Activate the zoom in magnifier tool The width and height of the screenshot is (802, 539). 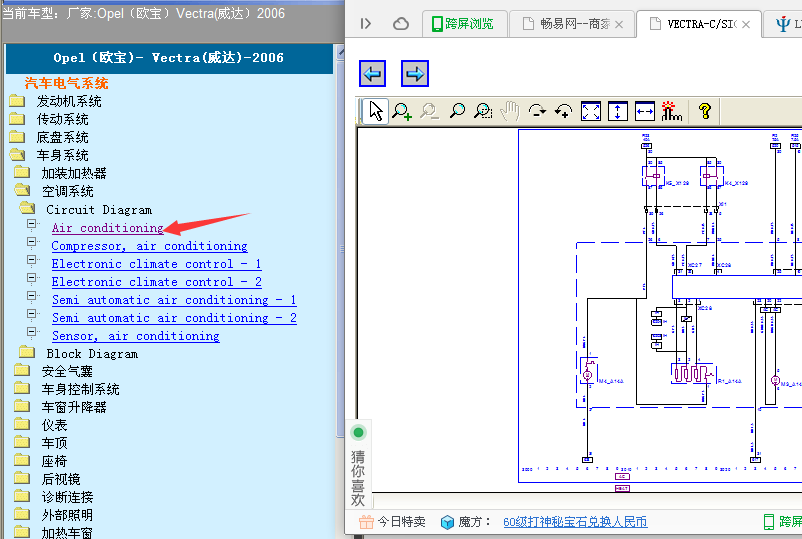click(402, 111)
